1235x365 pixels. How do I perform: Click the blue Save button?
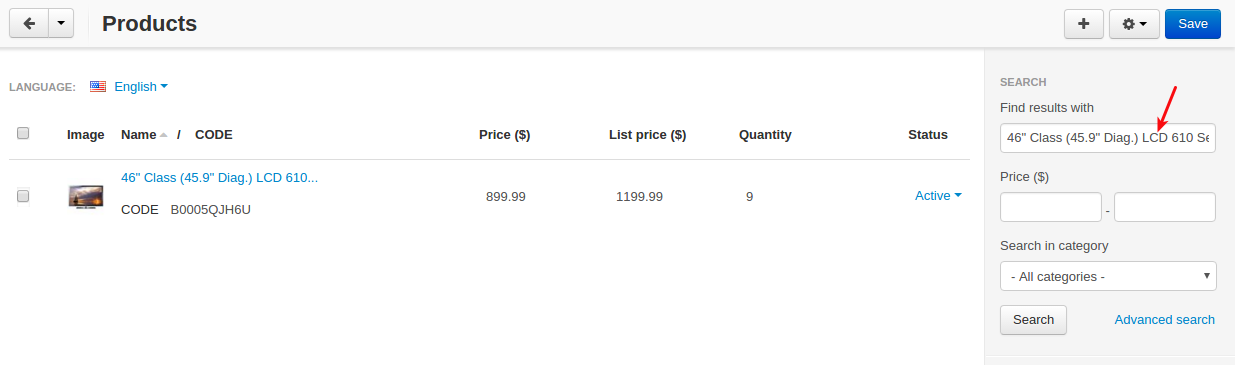(x=1193, y=24)
